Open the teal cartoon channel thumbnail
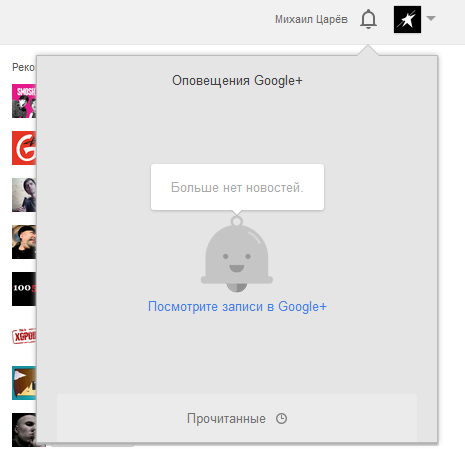465x449 pixels. (x=24, y=383)
